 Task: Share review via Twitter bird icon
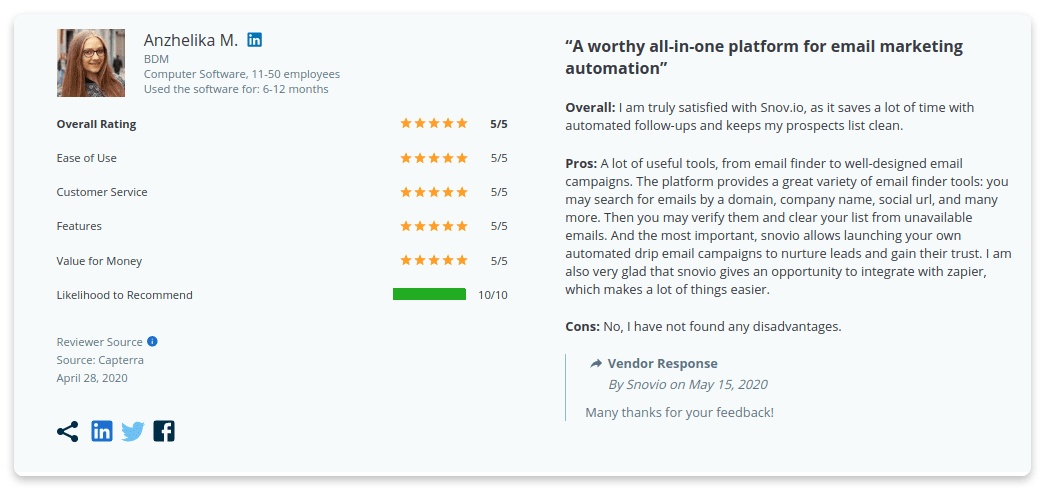tap(133, 431)
